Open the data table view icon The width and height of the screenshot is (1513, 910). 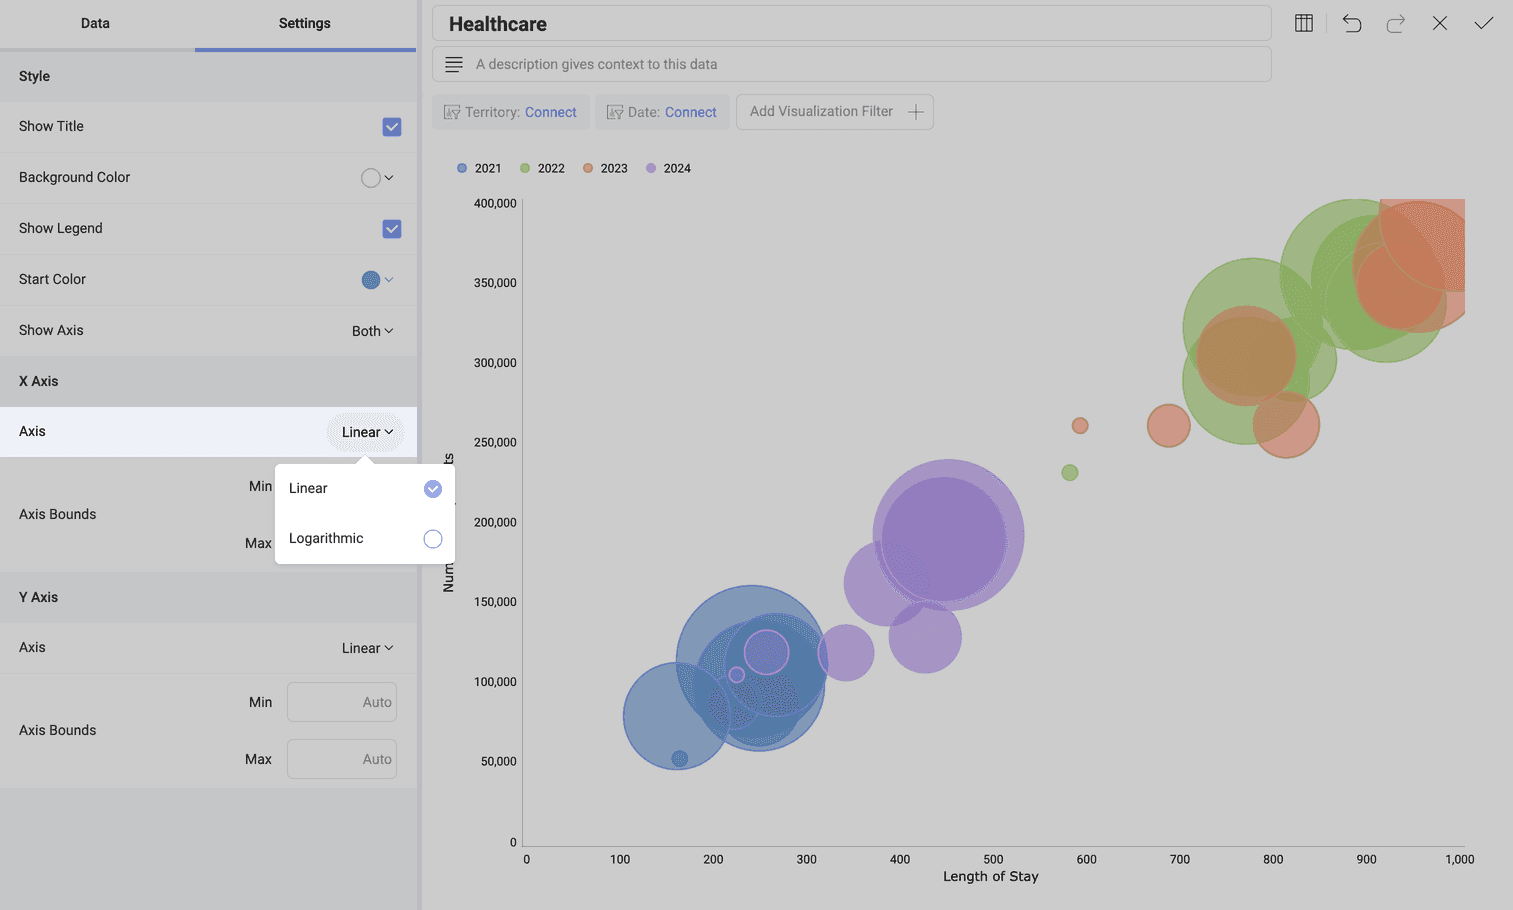1304,23
